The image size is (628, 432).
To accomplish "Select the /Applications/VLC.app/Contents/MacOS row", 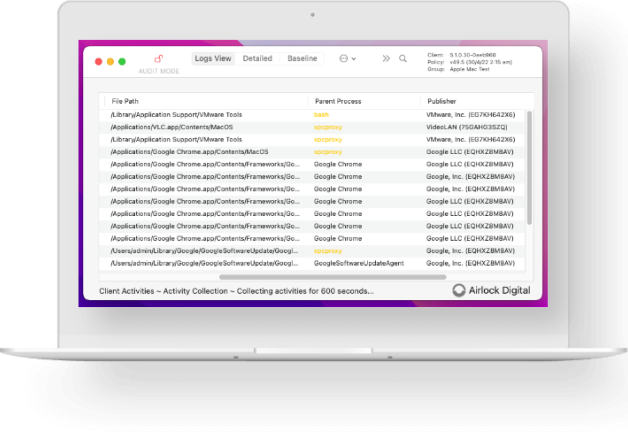I will 312,127.
